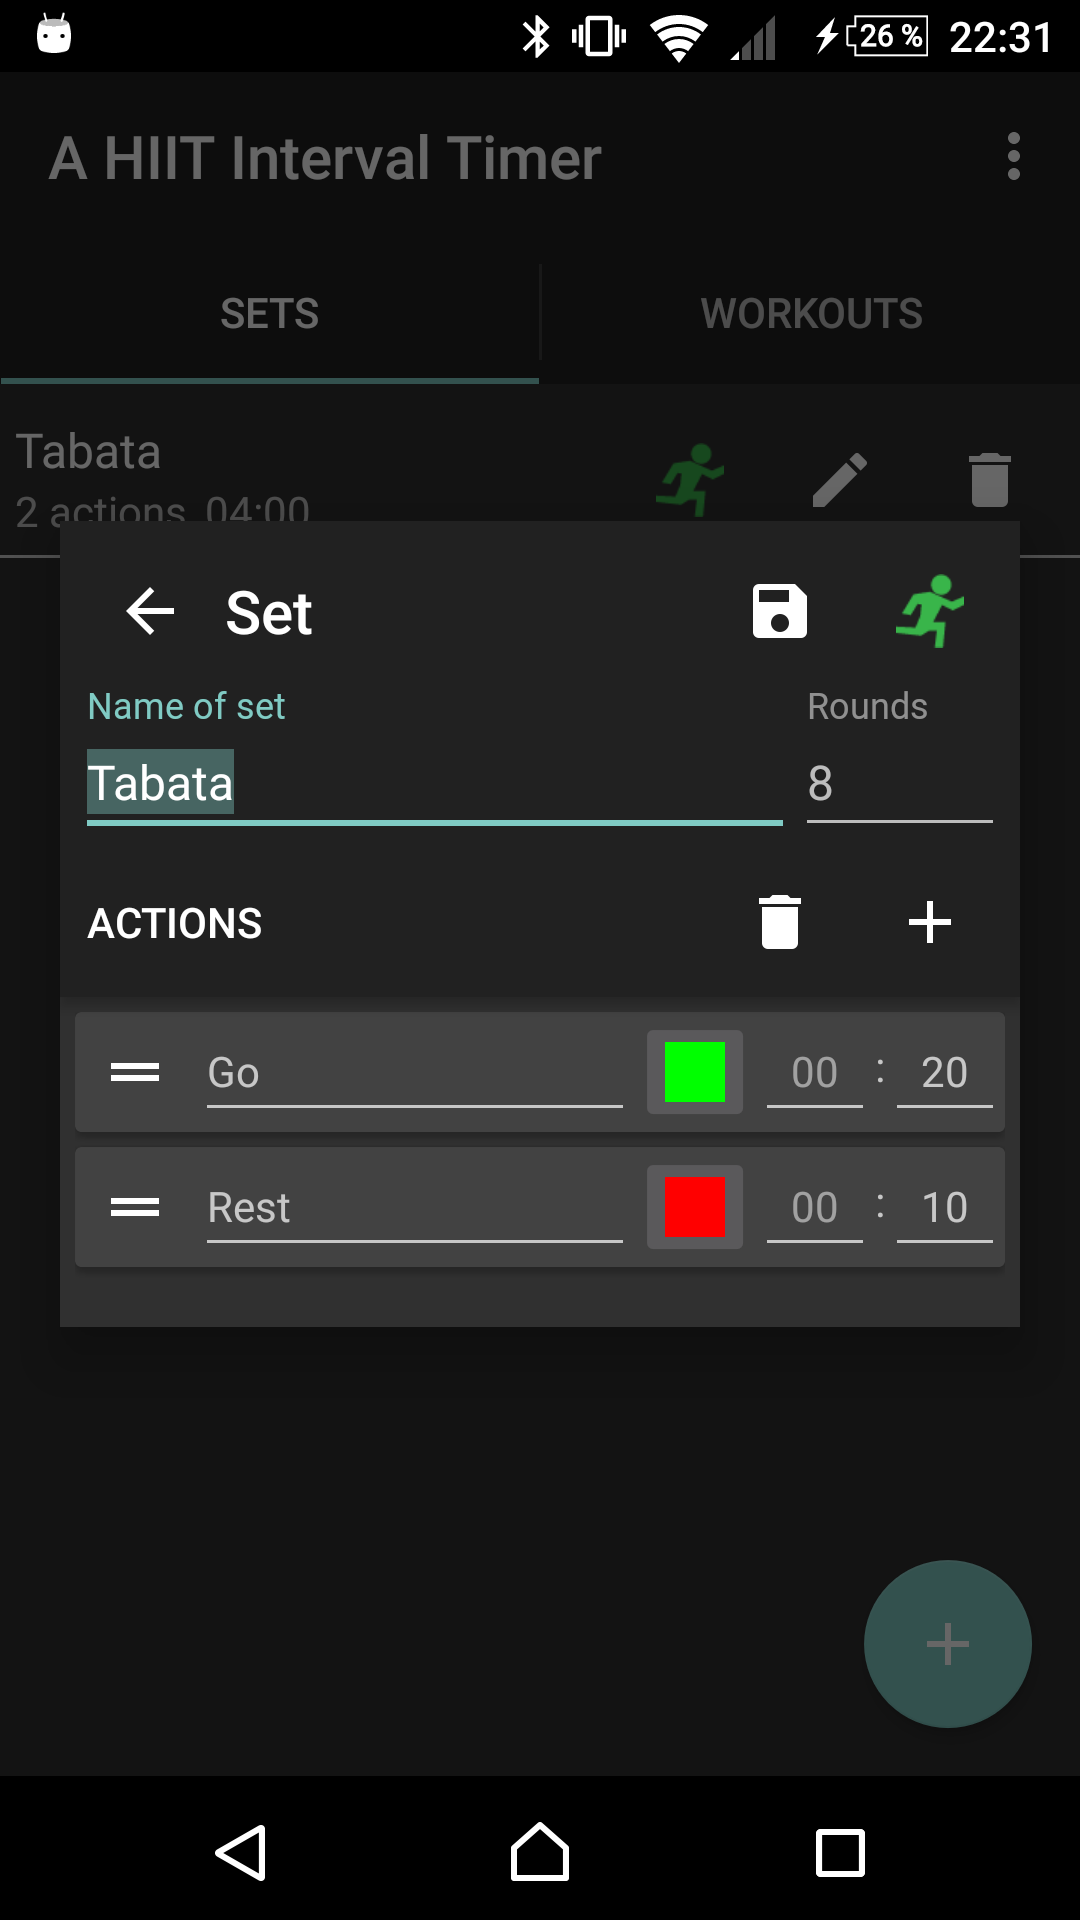Edit the Rounds number field
The width and height of the screenshot is (1080, 1920).
coord(900,784)
